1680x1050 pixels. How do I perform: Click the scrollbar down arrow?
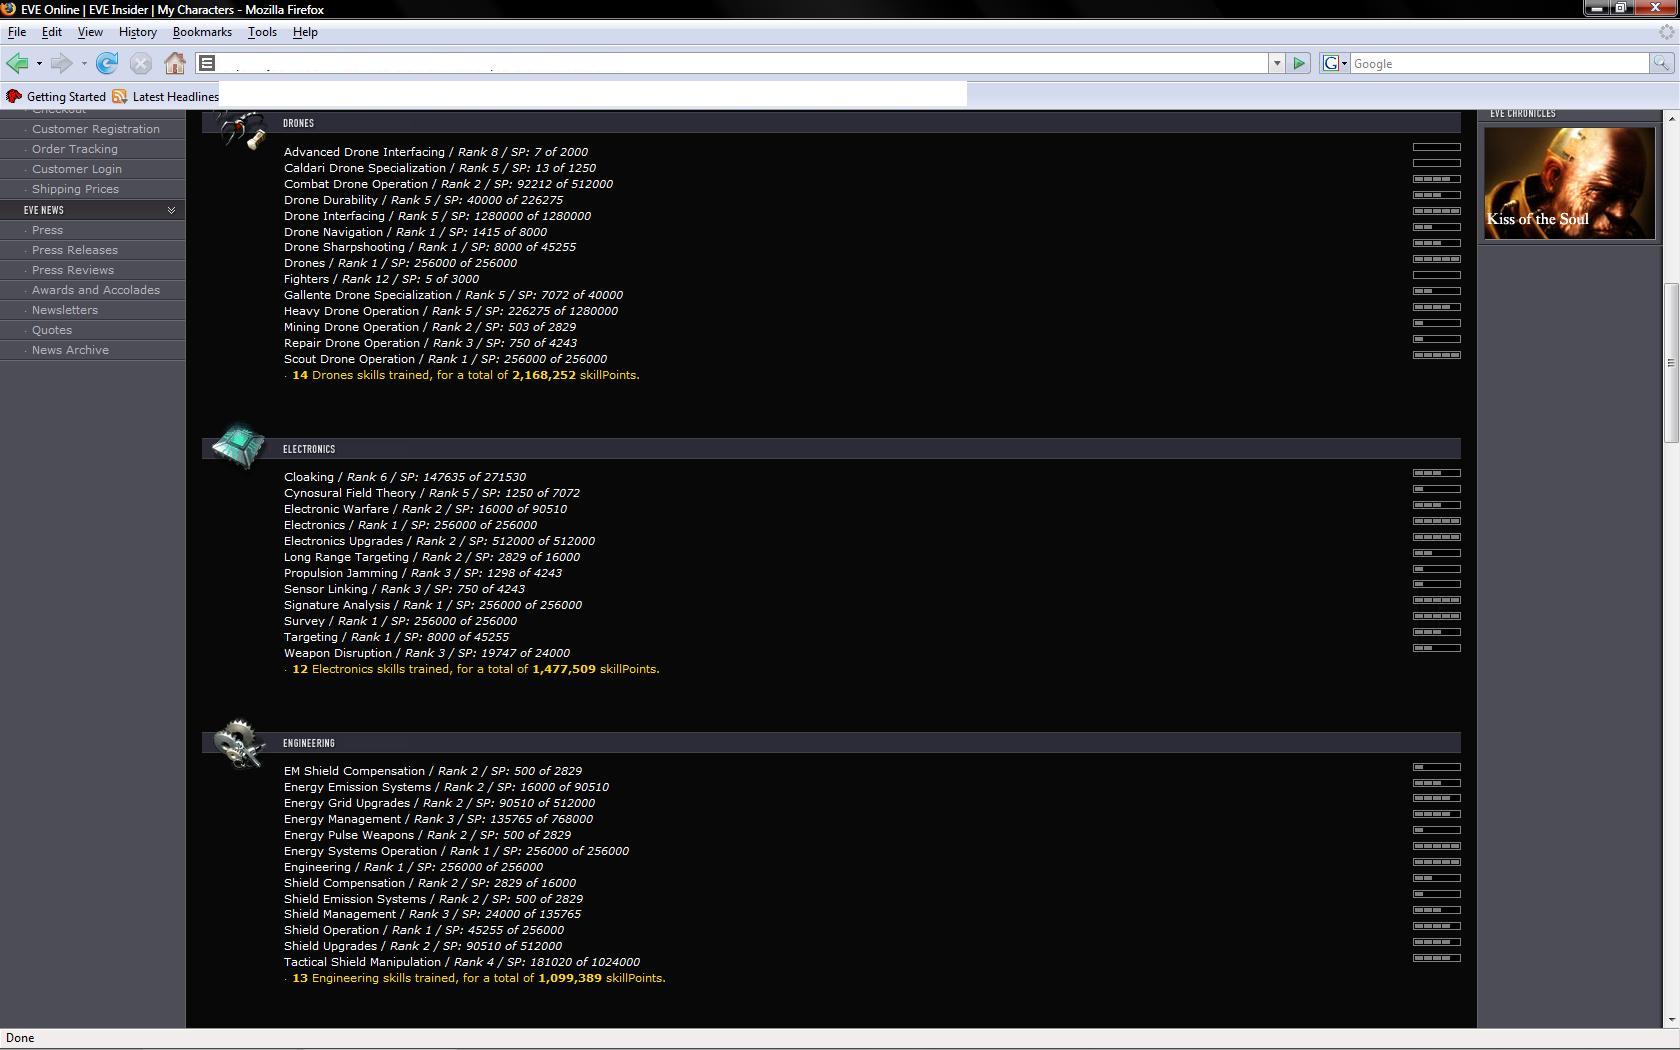coord(1671,1020)
